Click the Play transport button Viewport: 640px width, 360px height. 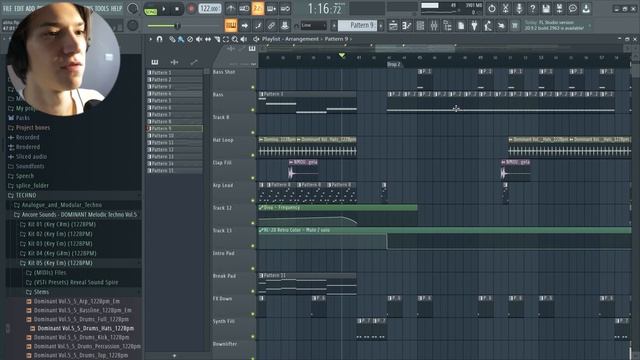(164, 9)
